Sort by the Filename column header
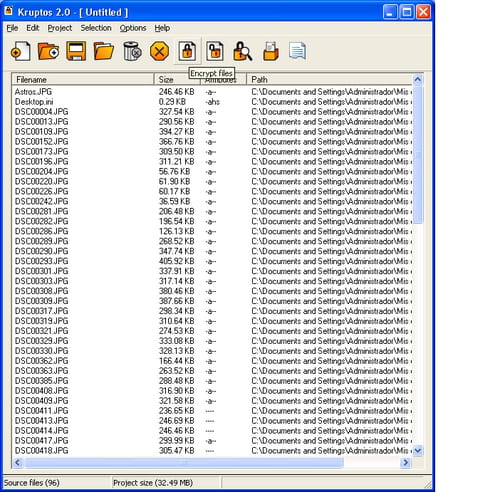The height and width of the screenshot is (492, 500). (x=83, y=79)
